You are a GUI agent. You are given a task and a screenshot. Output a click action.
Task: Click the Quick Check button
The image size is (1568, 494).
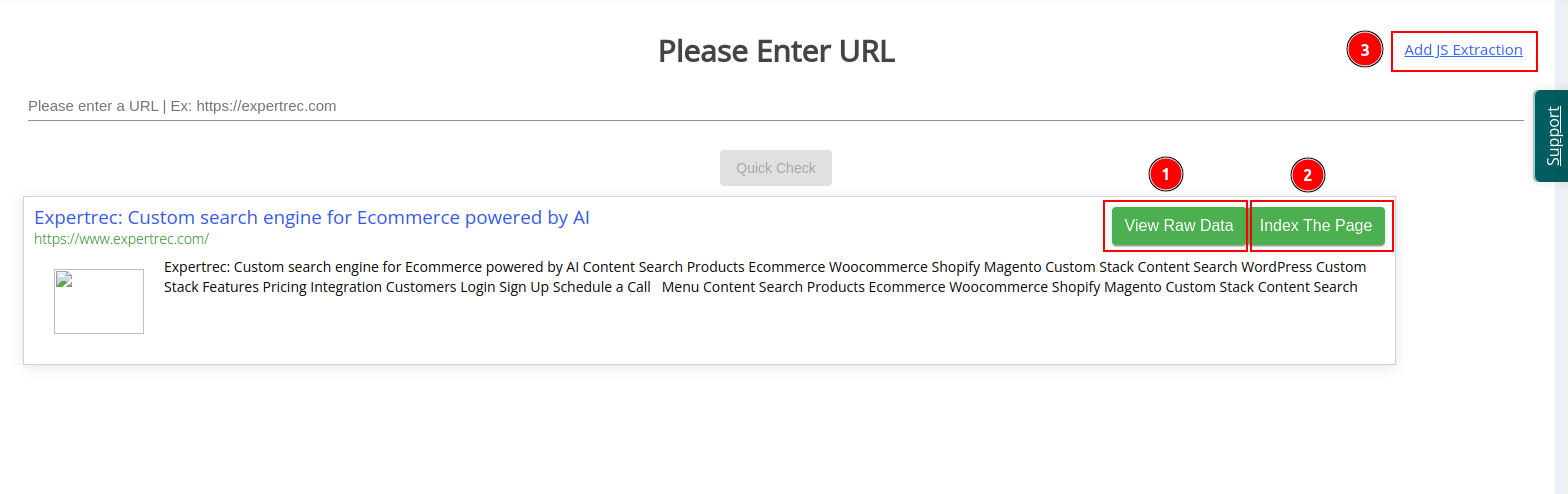[775, 168]
